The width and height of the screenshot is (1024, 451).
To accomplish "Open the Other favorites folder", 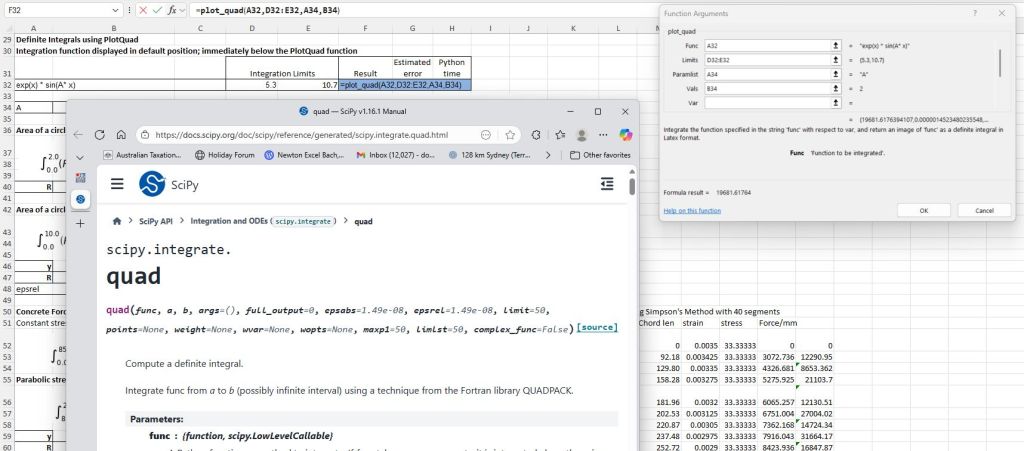I will coord(600,155).
